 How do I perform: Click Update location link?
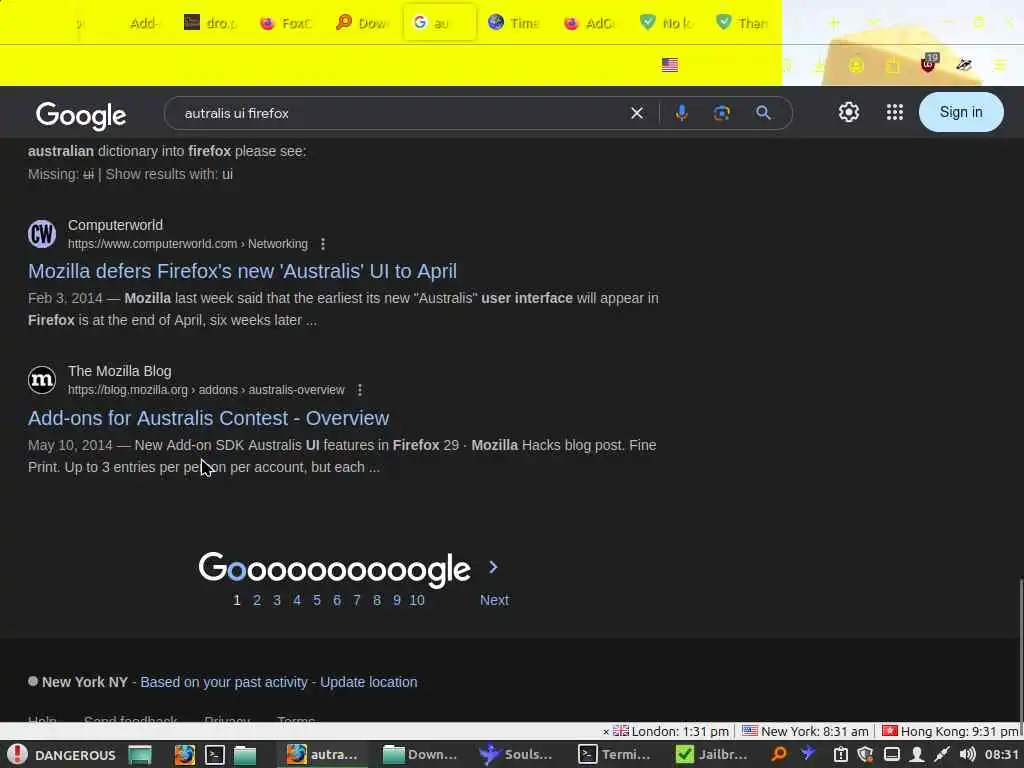point(368,682)
